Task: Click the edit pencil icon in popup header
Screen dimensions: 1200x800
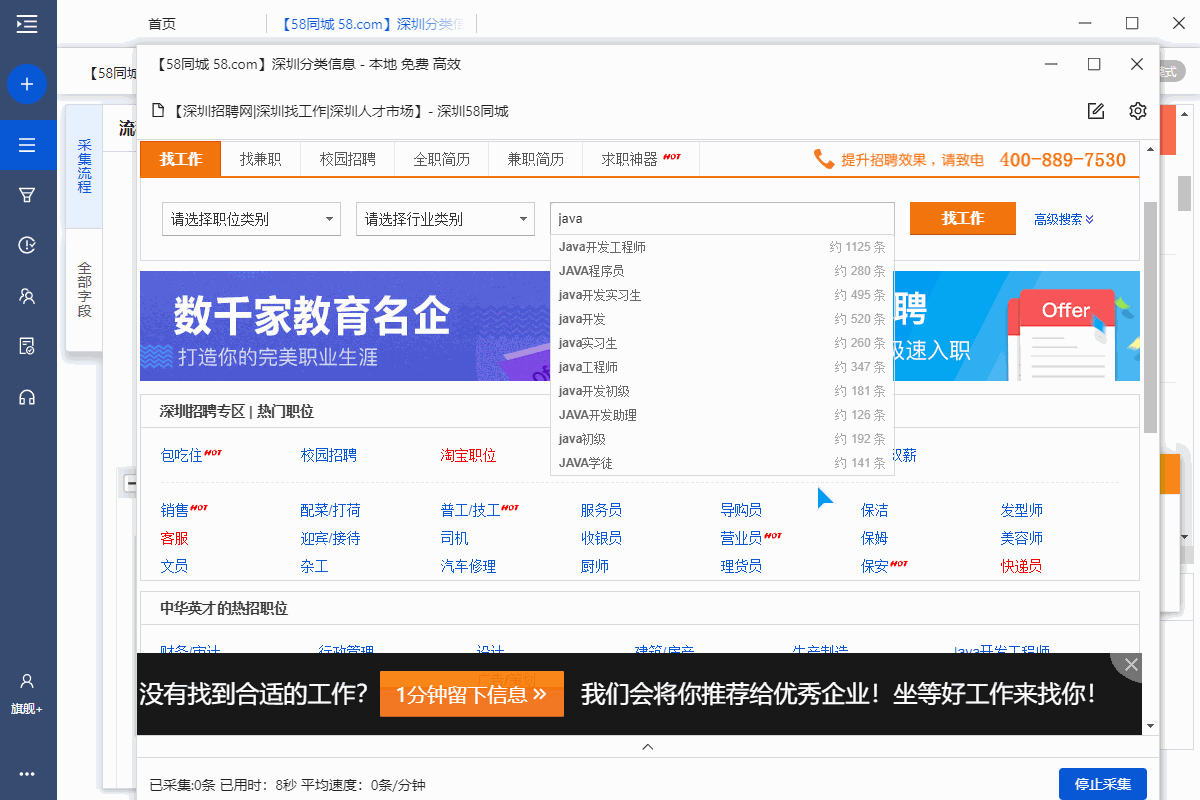Action: coord(1096,111)
